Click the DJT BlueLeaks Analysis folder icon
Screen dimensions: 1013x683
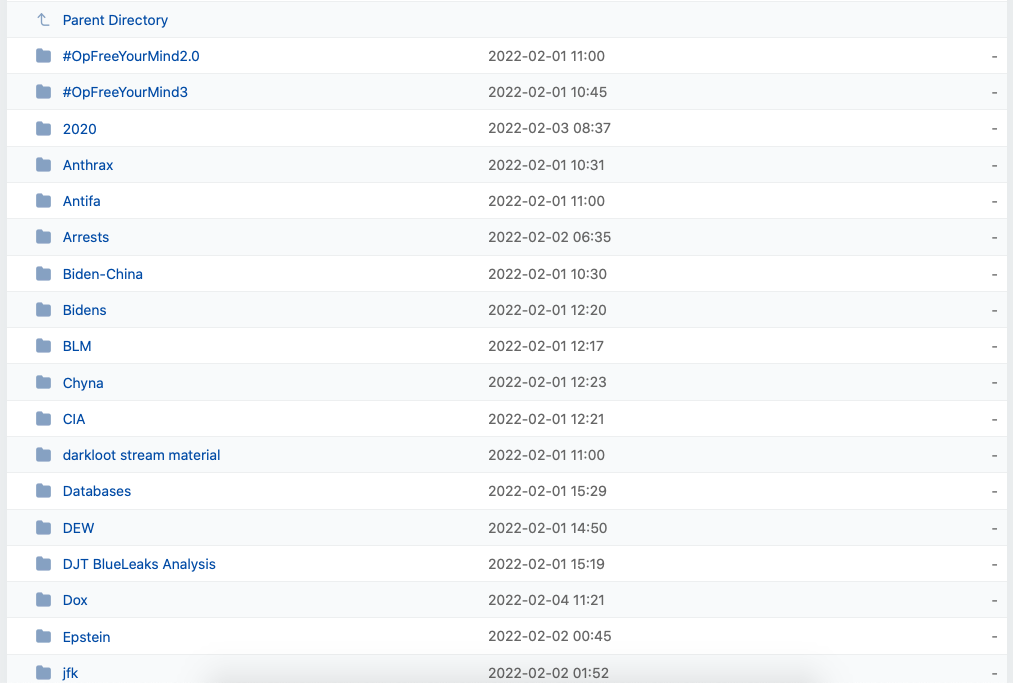(43, 564)
